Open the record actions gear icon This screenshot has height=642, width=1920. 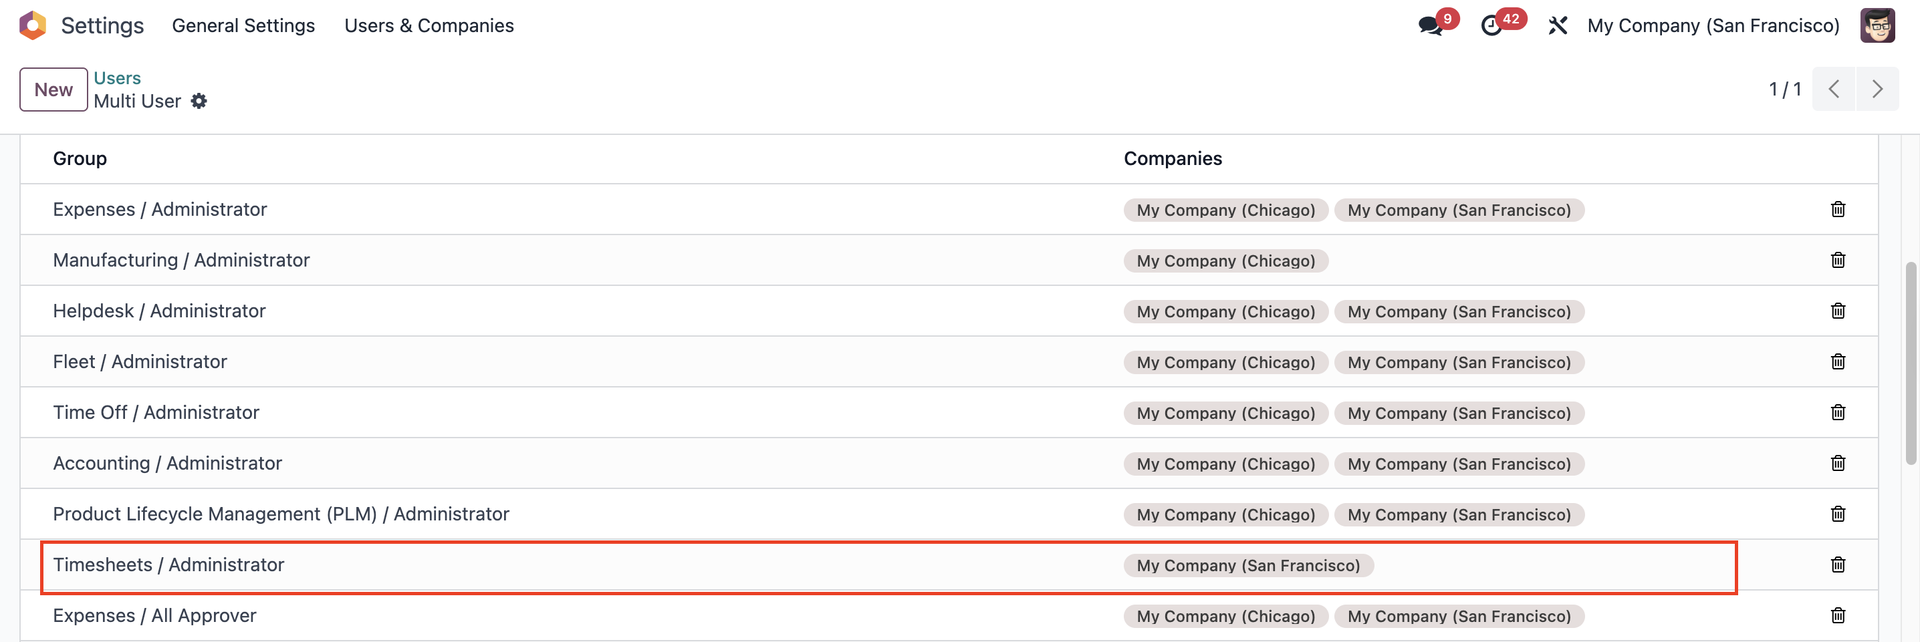pyautogui.click(x=199, y=101)
